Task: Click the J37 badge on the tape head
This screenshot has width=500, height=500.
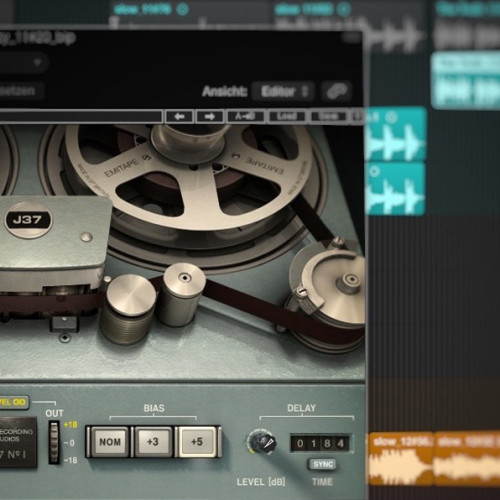Action: 28,220
